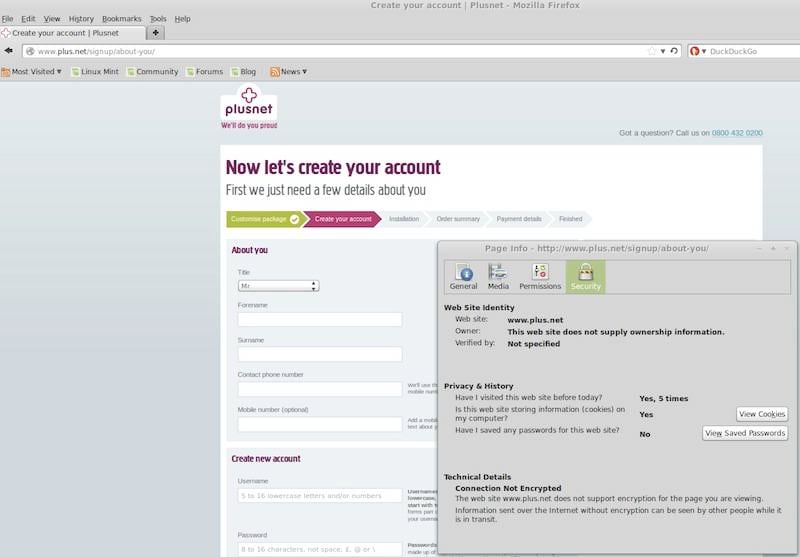This screenshot has height=557, width=800.
Task: Select the Security tab in Page Info
Action: coord(585,277)
